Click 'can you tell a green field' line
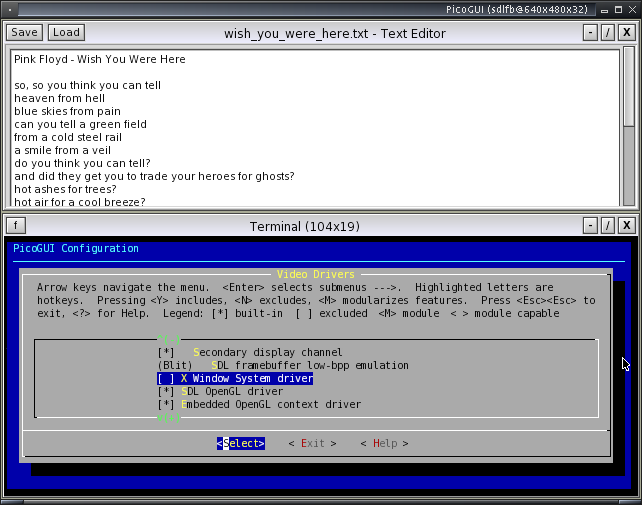 (x=80, y=125)
